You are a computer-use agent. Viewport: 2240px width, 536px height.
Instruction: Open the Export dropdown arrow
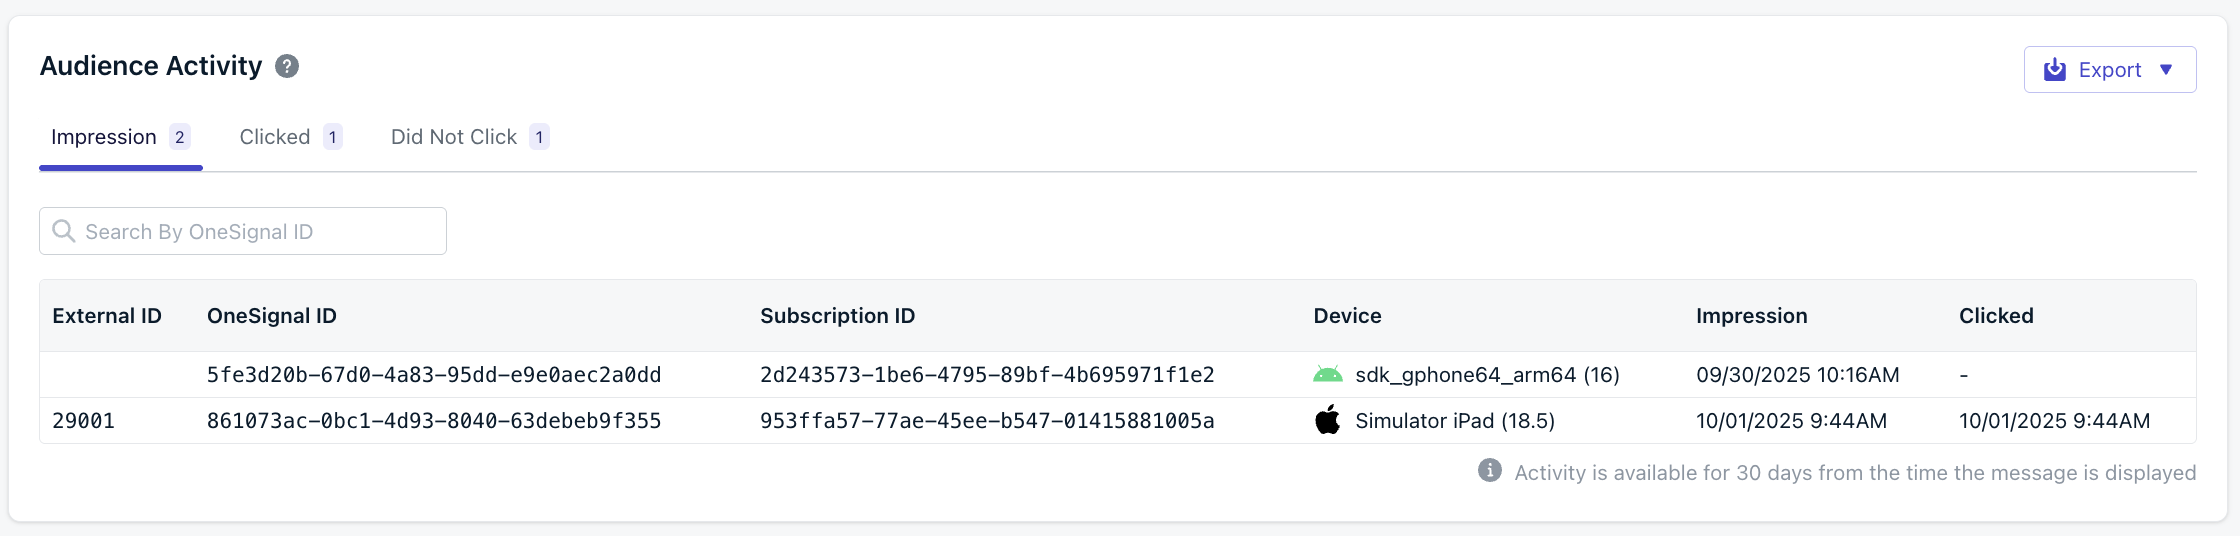[2166, 69]
